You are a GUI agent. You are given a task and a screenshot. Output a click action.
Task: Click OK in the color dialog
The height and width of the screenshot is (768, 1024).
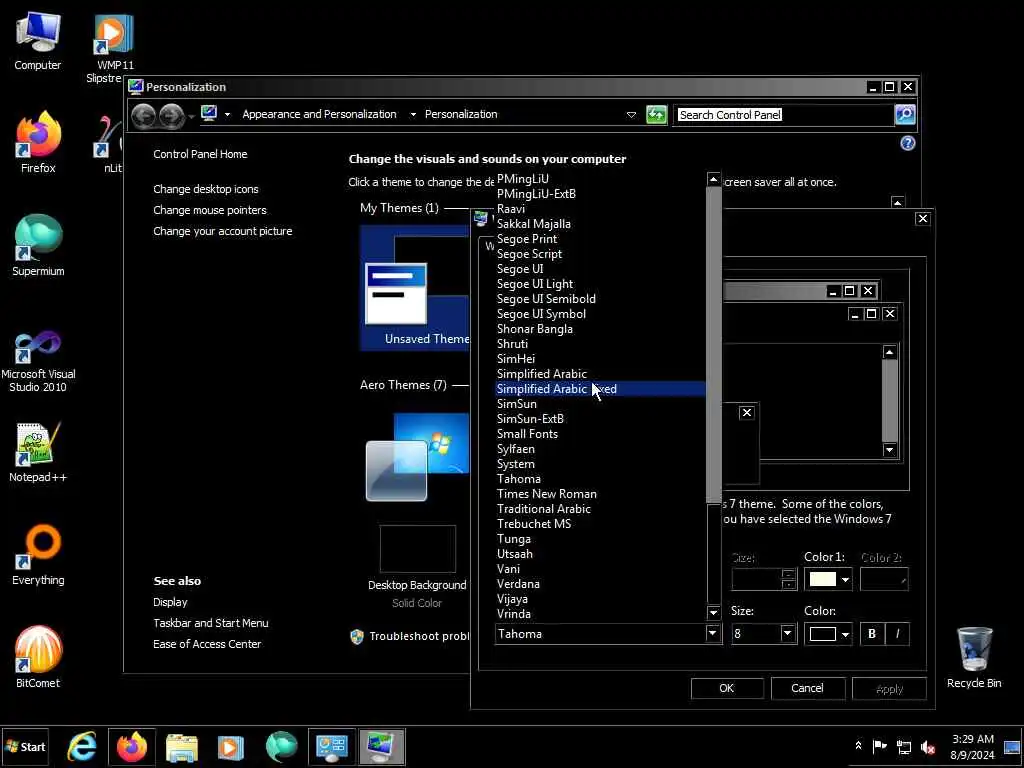[x=727, y=688]
